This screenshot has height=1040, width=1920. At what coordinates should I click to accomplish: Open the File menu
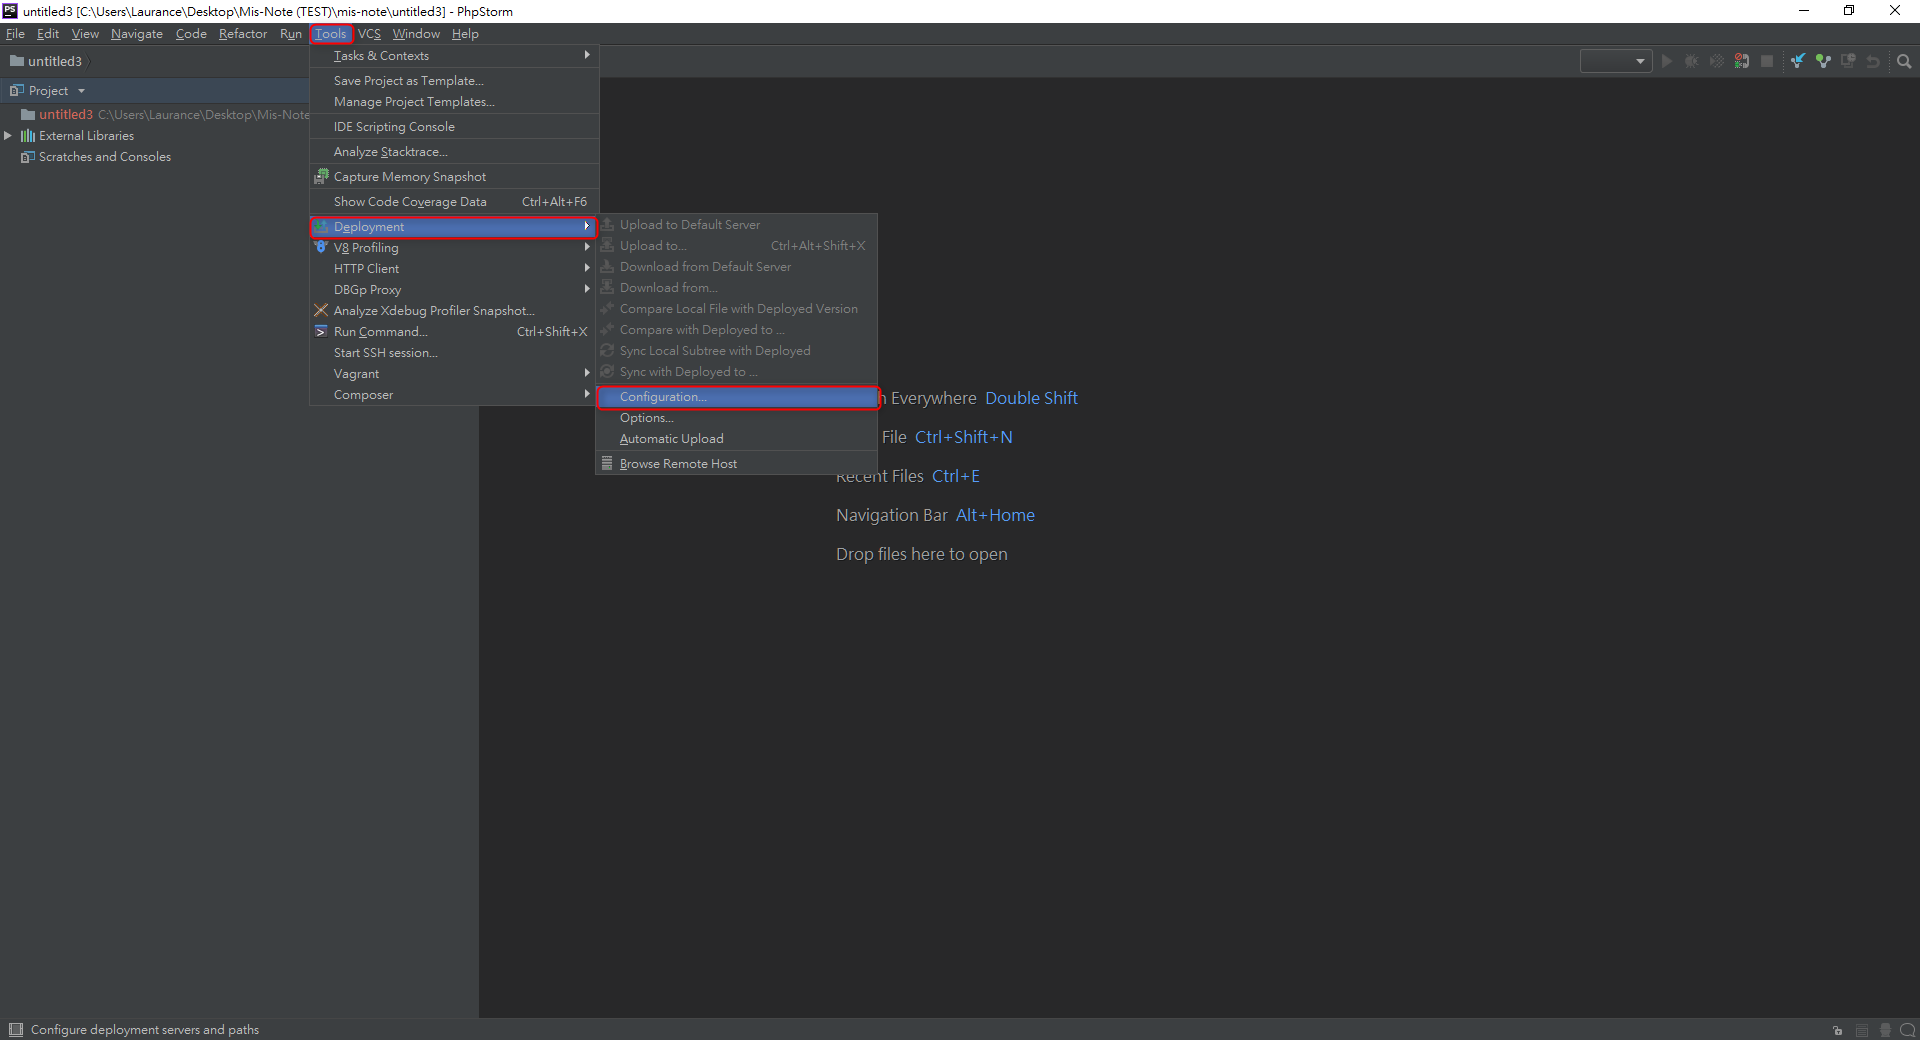click(15, 34)
